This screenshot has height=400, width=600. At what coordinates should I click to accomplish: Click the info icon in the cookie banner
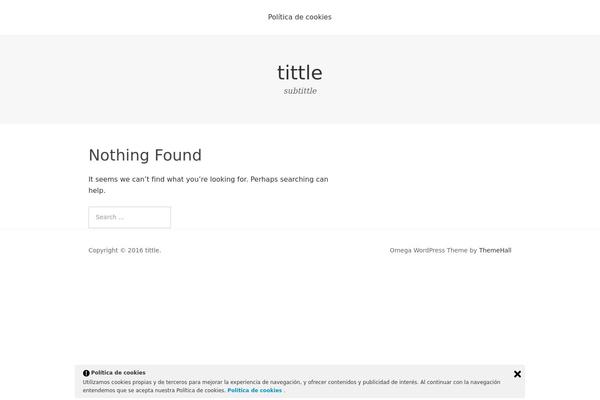[x=86, y=373]
